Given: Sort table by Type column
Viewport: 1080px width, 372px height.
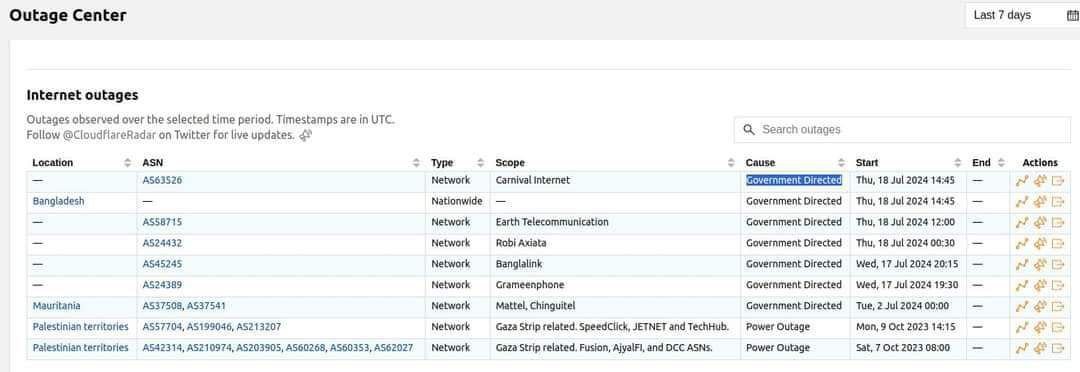Looking at the screenshot, I should [480, 163].
